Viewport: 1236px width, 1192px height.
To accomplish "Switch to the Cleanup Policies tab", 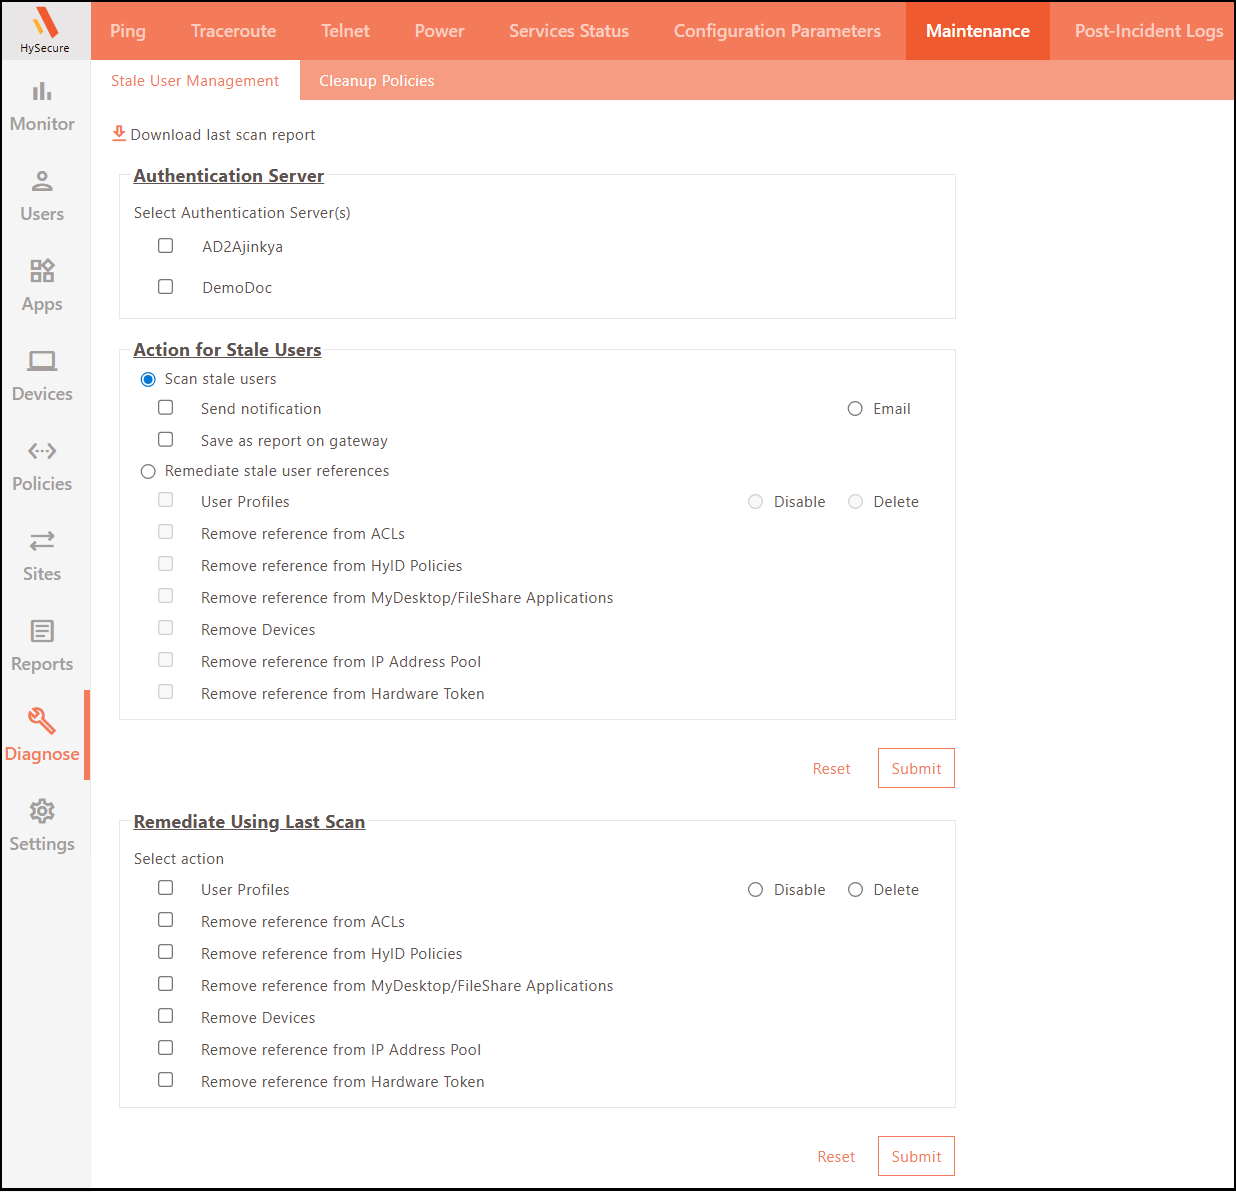I will (376, 81).
